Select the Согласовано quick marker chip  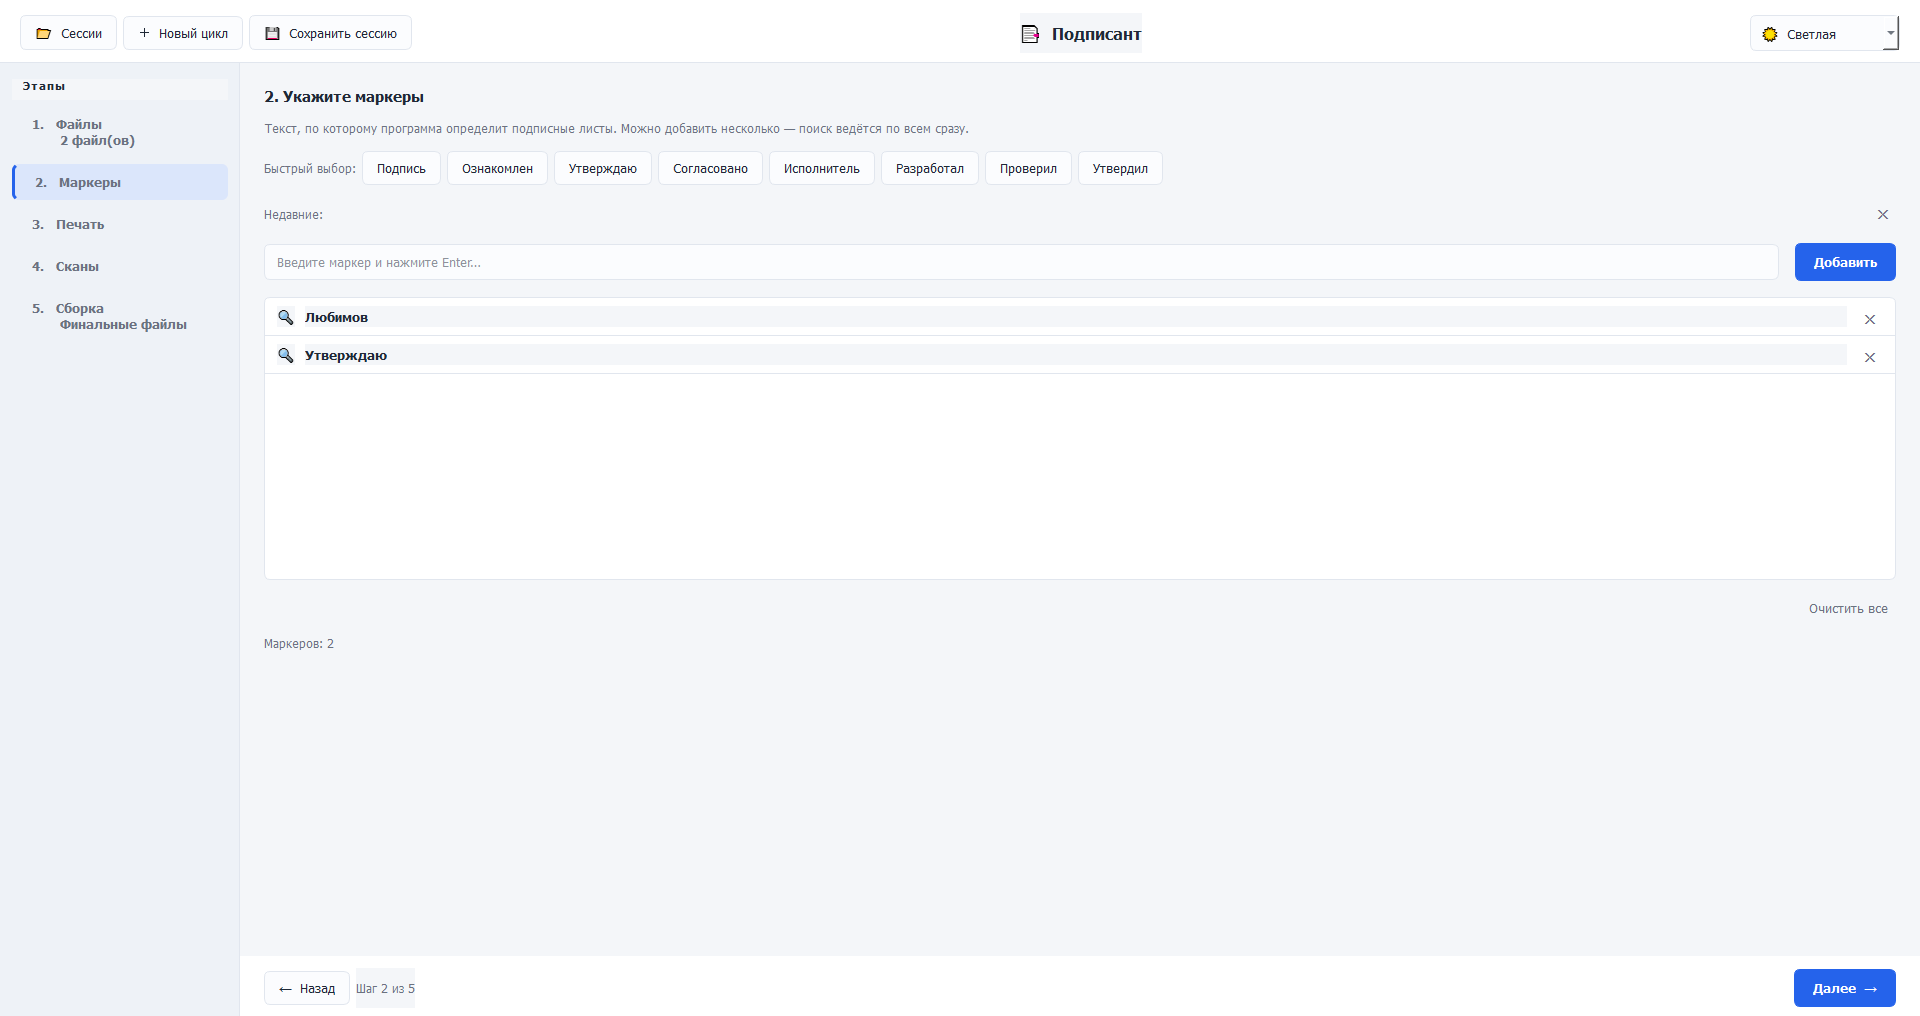[x=710, y=168]
